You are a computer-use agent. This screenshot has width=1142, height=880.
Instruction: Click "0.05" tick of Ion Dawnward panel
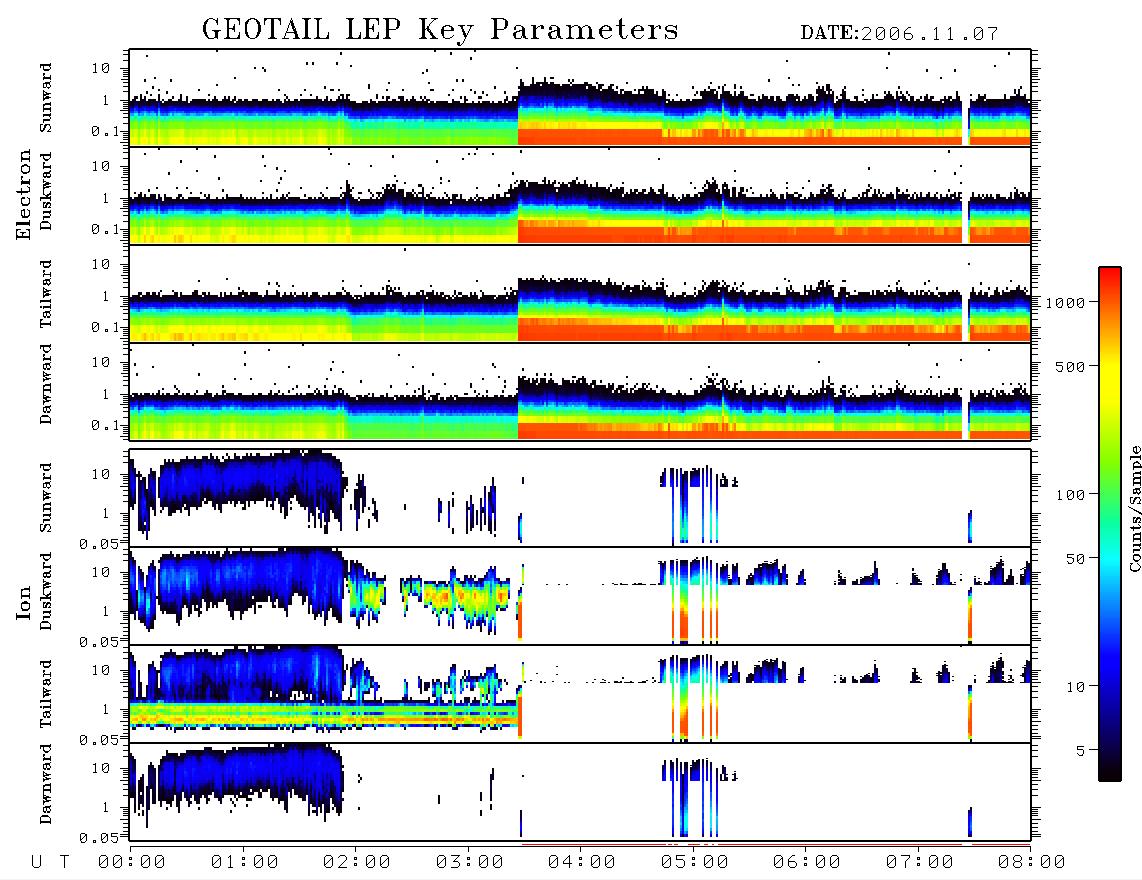pyautogui.click(x=98, y=838)
